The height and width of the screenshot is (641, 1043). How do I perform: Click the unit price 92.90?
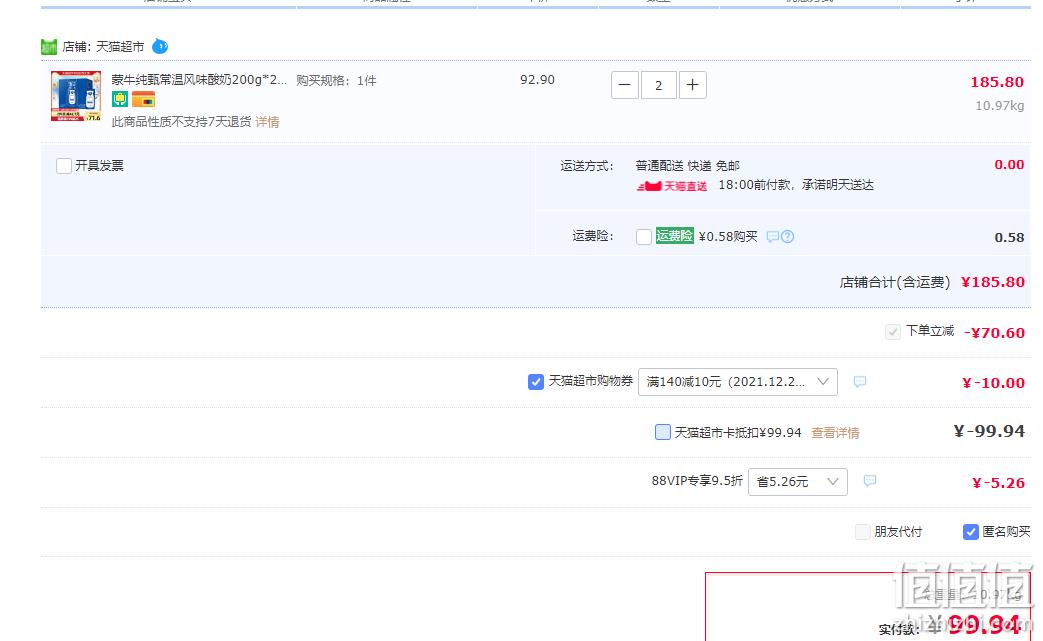click(x=537, y=80)
